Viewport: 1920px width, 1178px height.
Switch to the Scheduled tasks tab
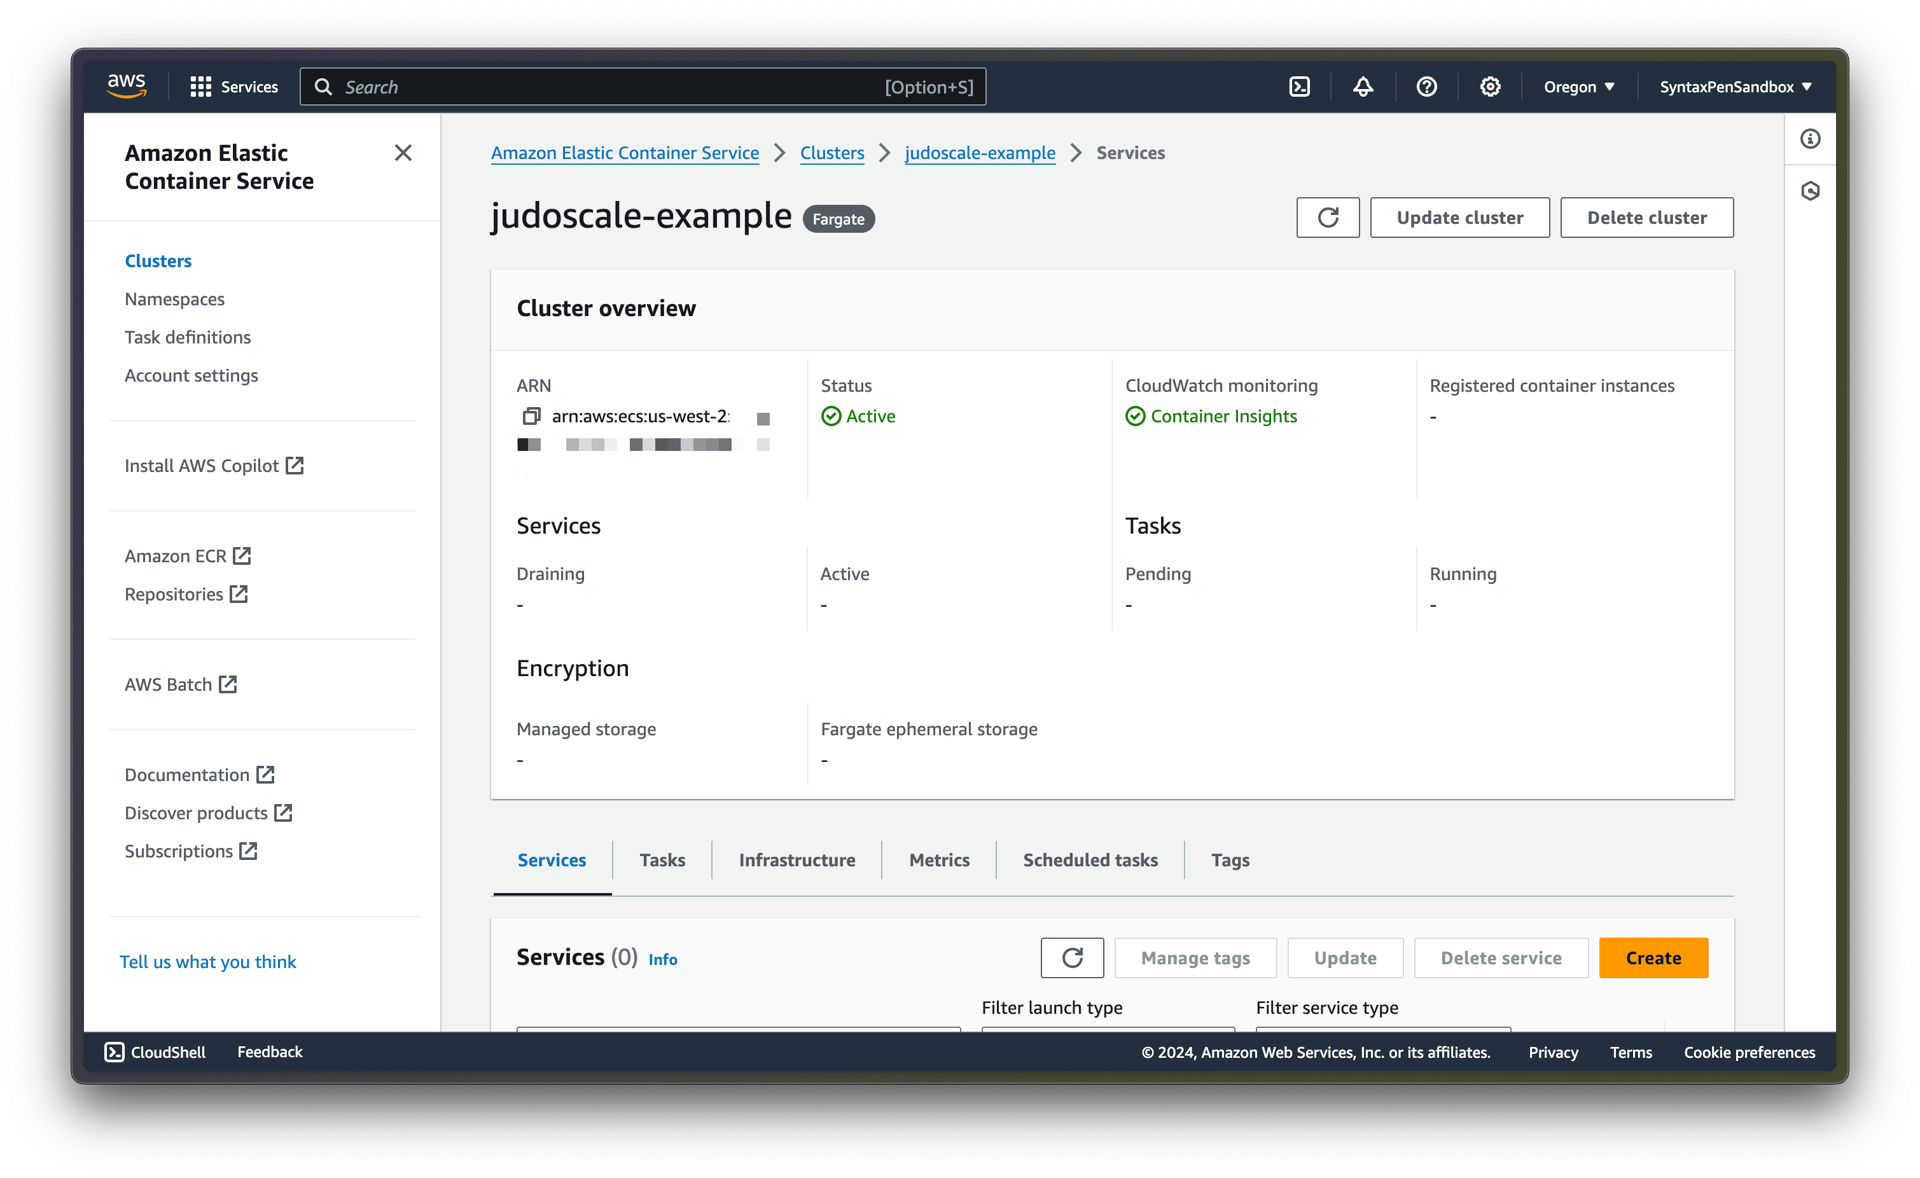pyautogui.click(x=1089, y=860)
